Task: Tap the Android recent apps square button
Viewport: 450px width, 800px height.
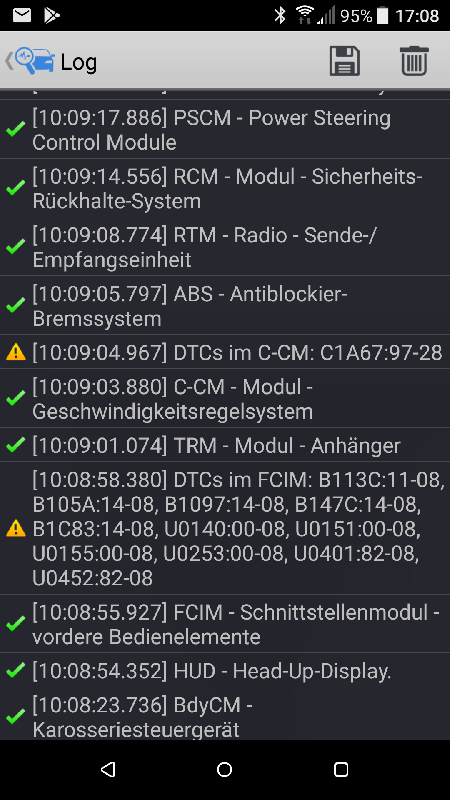Action: (x=341, y=769)
